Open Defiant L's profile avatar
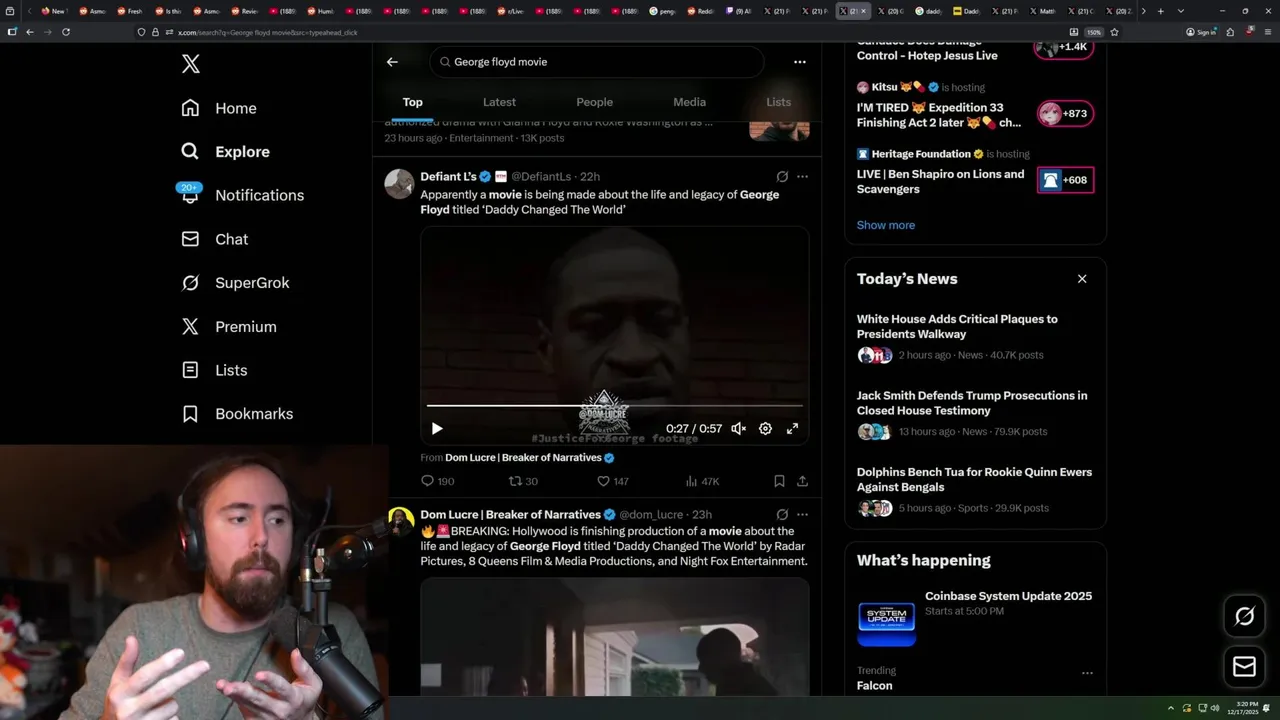The image size is (1280, 720). point(399,184)
